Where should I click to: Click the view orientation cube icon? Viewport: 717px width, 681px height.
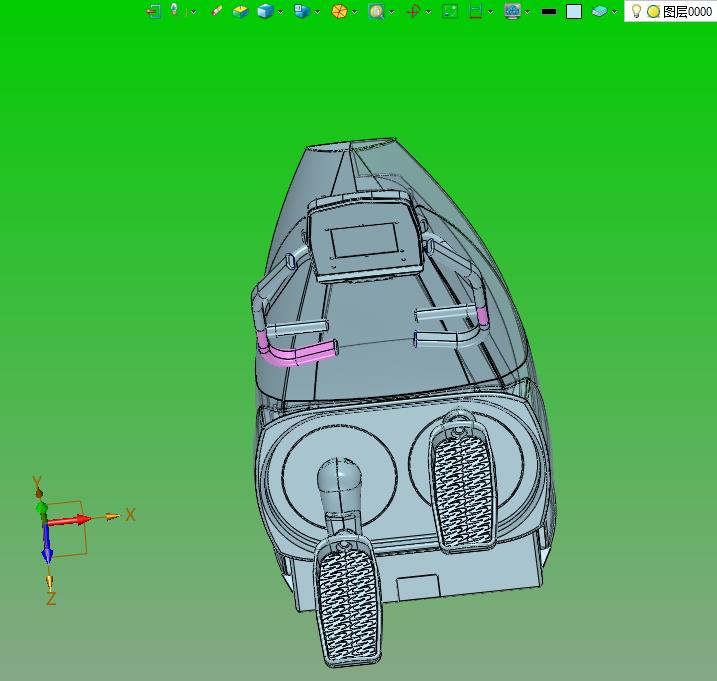(302, 11)
